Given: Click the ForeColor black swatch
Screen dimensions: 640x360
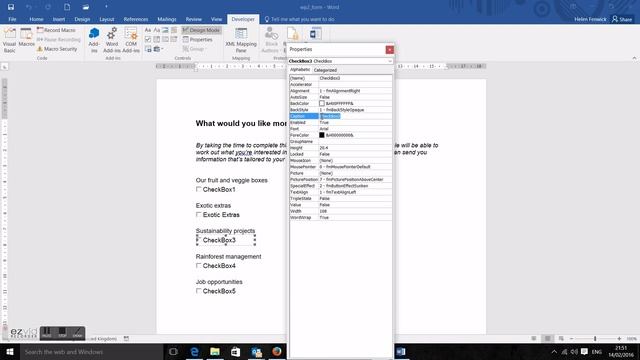Looking at the screenshot, I should pyautogui.click(x=322, y=135).
